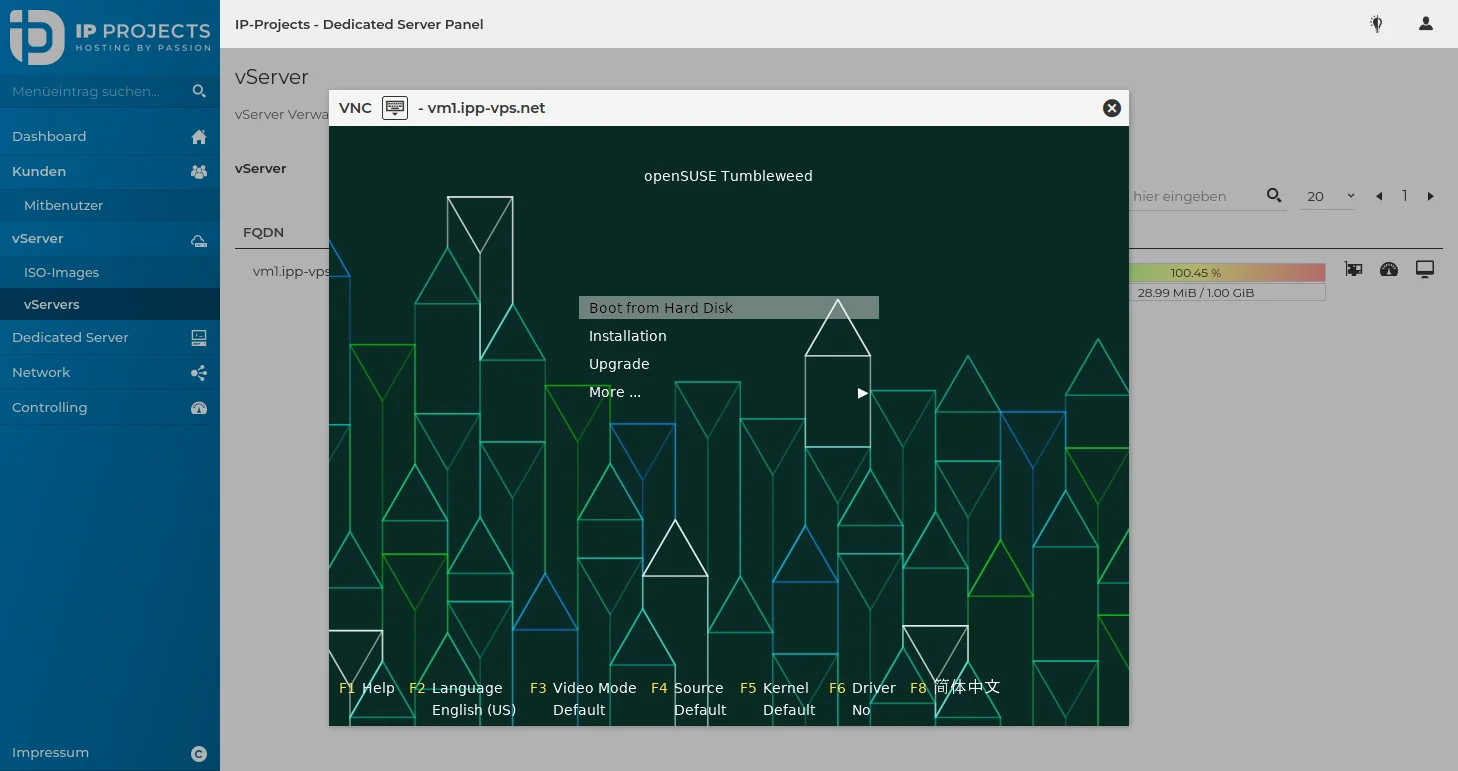Select the Upgrade boot entry
Viewport: 1458px width, 771px height.
point(618,363)
